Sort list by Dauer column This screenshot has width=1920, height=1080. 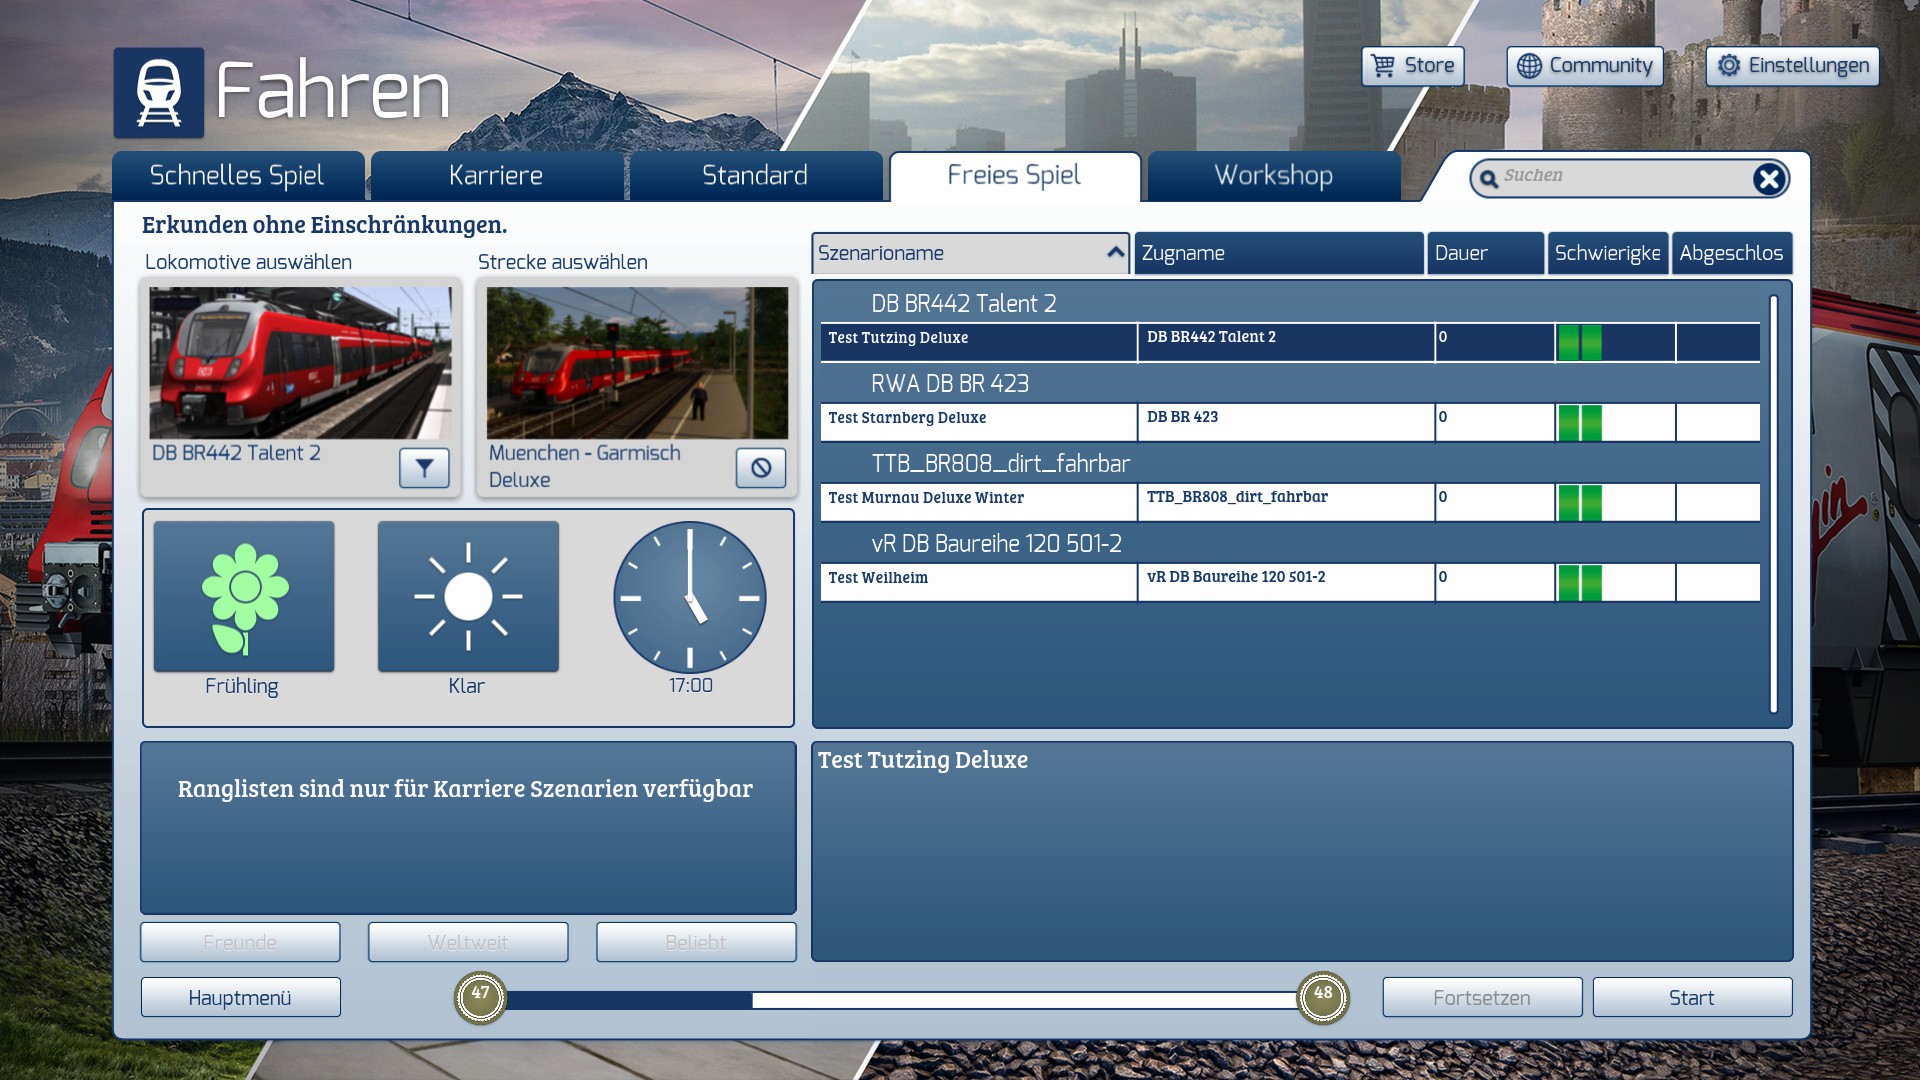tap(1485, 253)
